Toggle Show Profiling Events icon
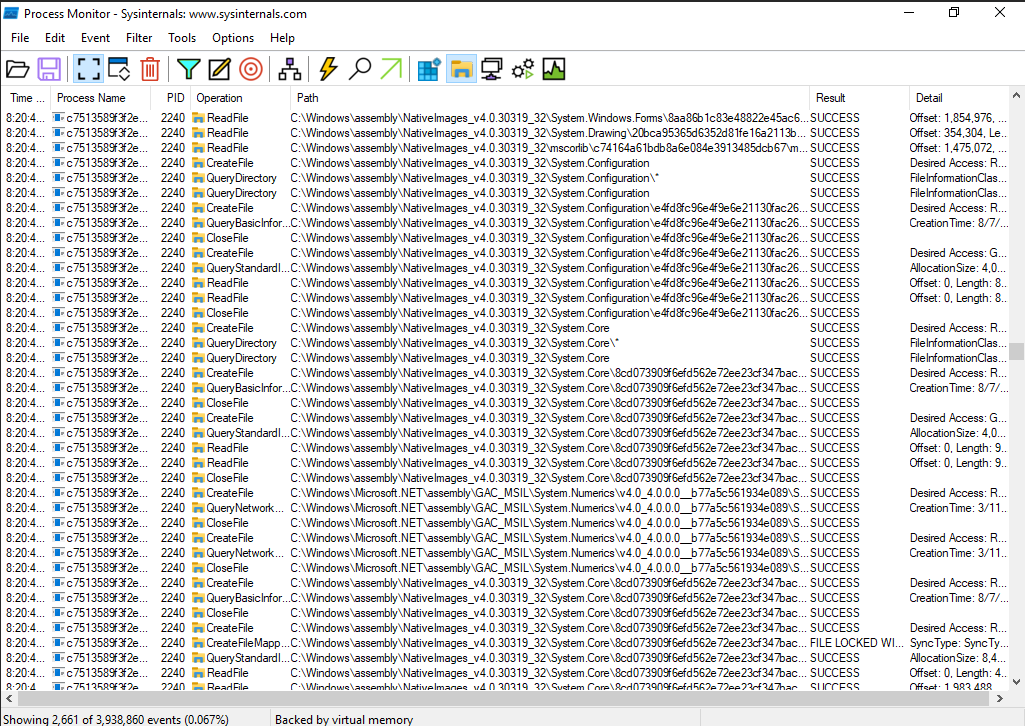1025x726 pixels. [554, 69]
